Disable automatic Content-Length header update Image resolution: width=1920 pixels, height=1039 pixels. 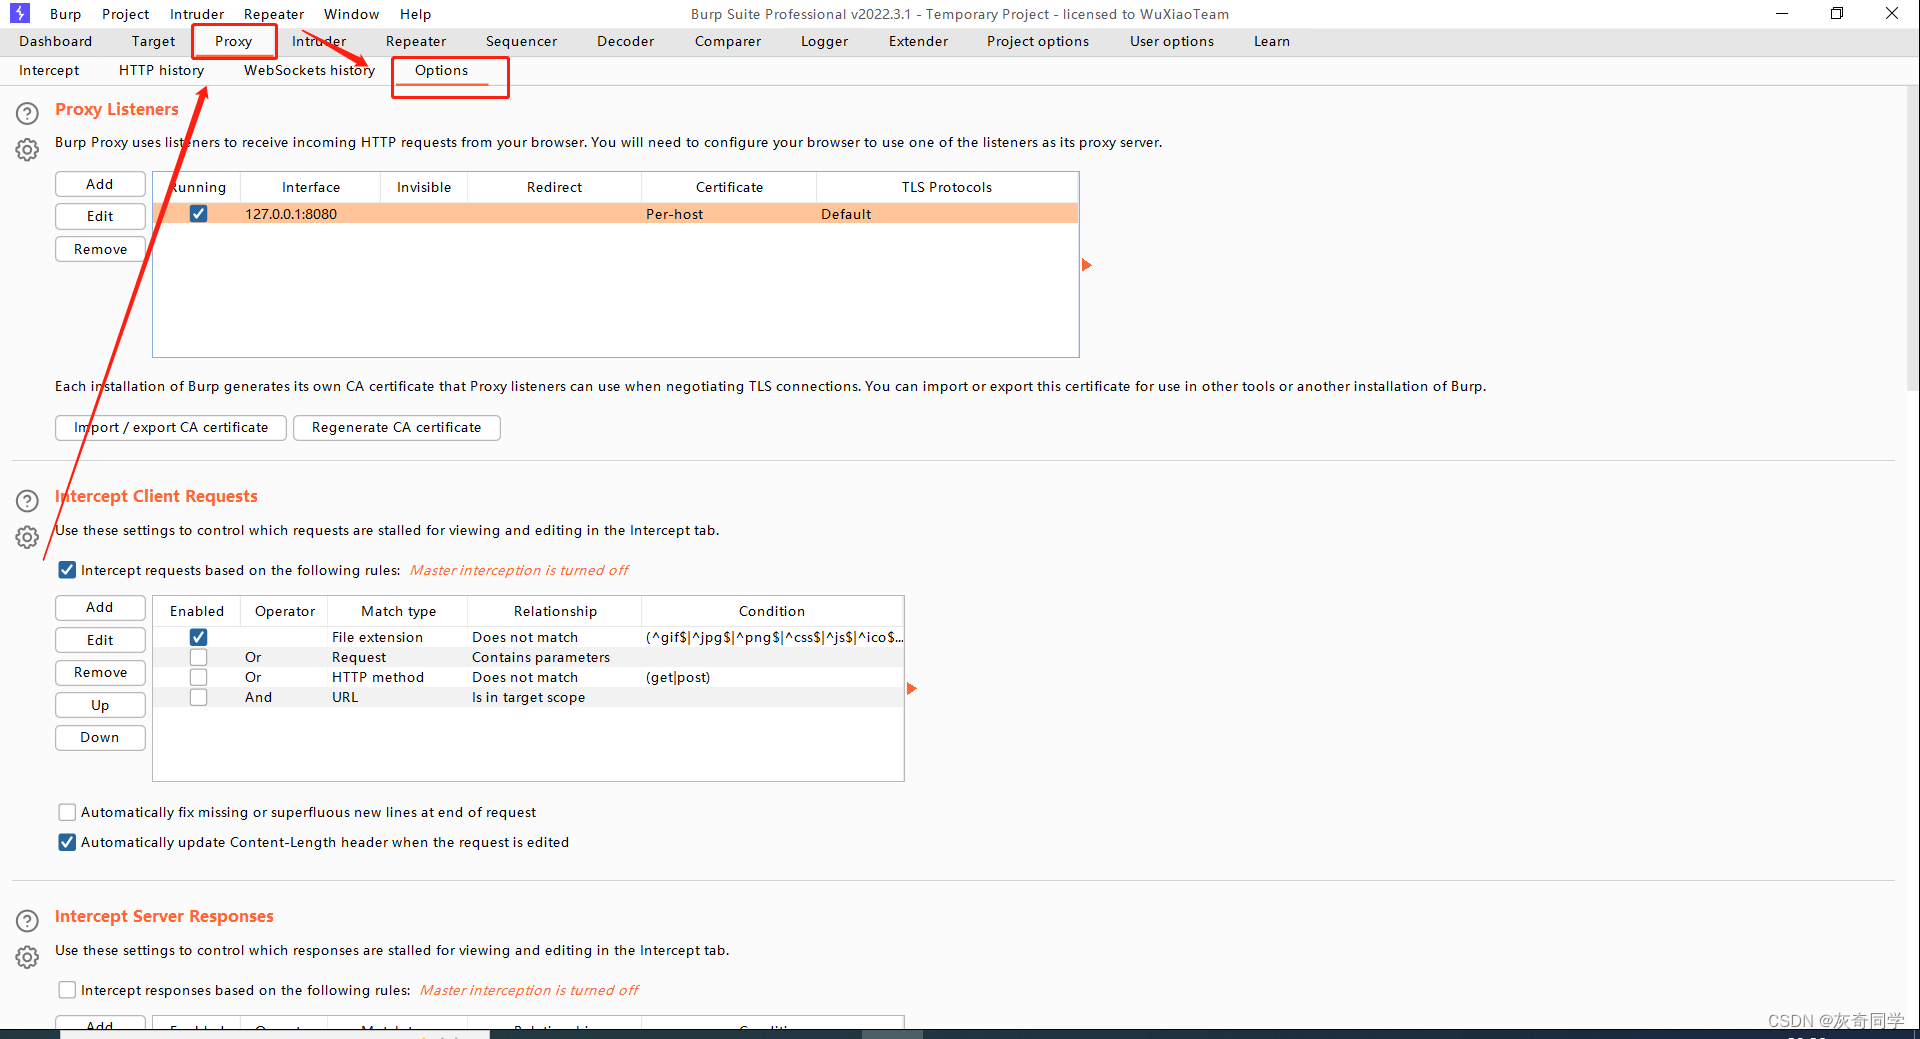click(x=67, y=842)
